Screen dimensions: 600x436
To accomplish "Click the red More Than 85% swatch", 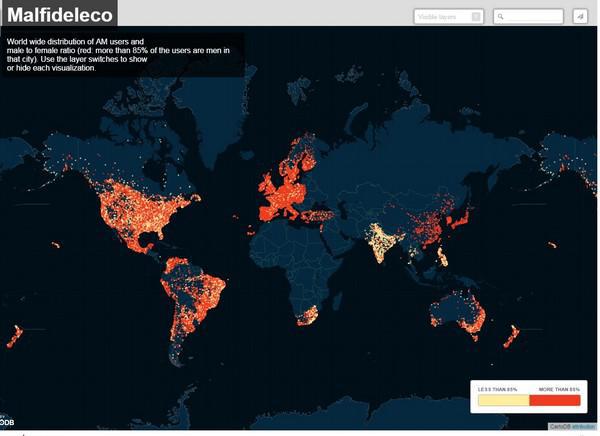I will tap(554, 400).
